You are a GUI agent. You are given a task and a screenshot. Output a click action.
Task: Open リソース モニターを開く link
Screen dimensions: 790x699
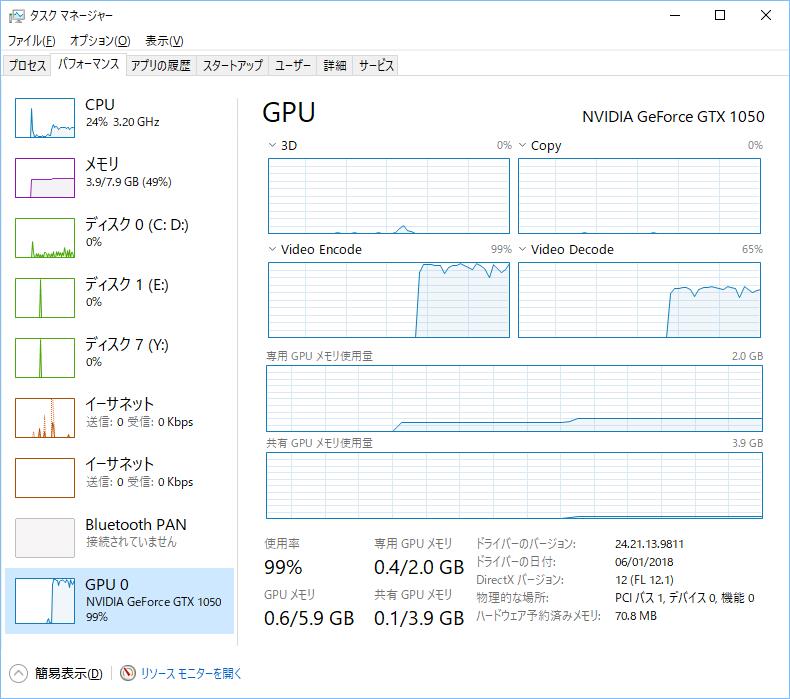pyautogui.click(x=191, y=673)
